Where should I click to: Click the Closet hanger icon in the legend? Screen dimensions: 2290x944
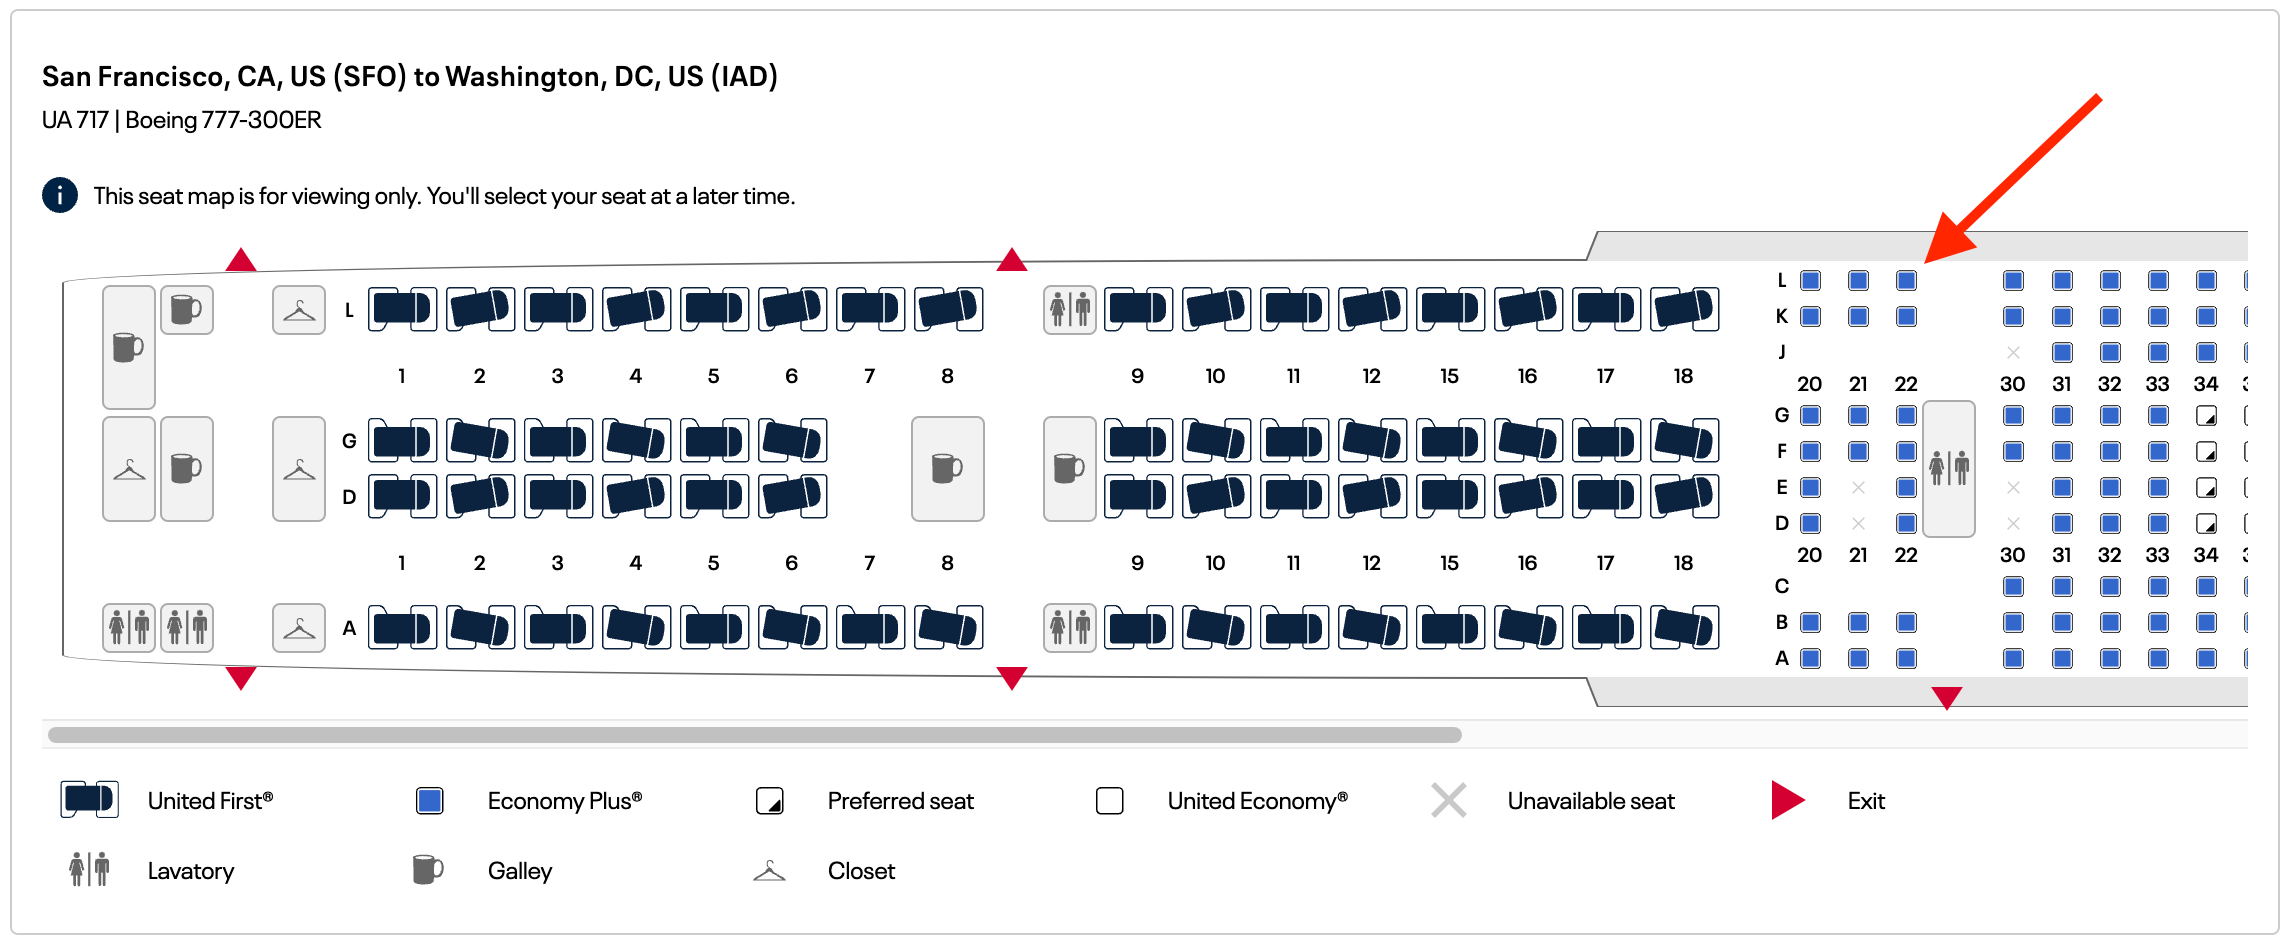(x=770, y=870)
